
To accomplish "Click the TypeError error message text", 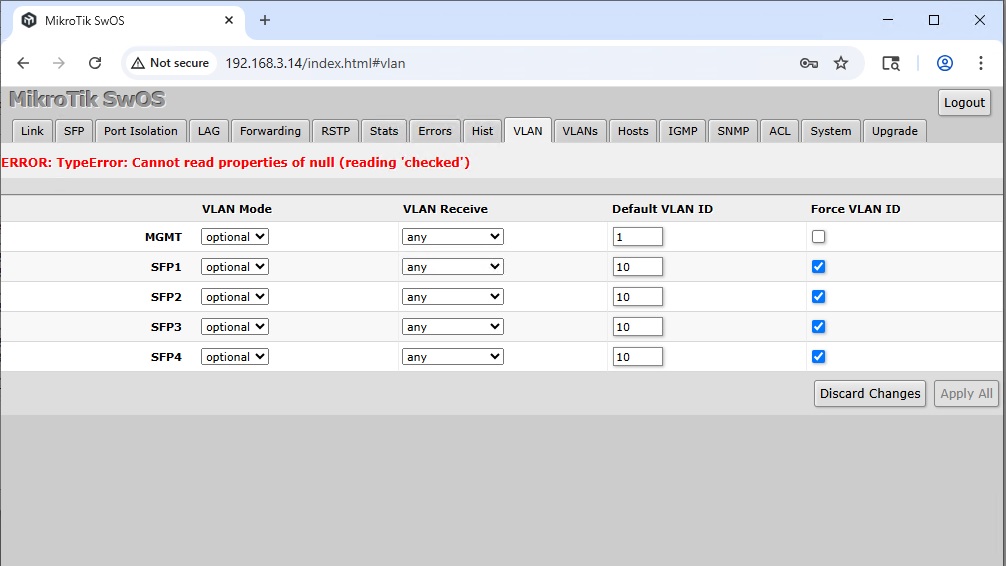I will click(x=235, y=162).
